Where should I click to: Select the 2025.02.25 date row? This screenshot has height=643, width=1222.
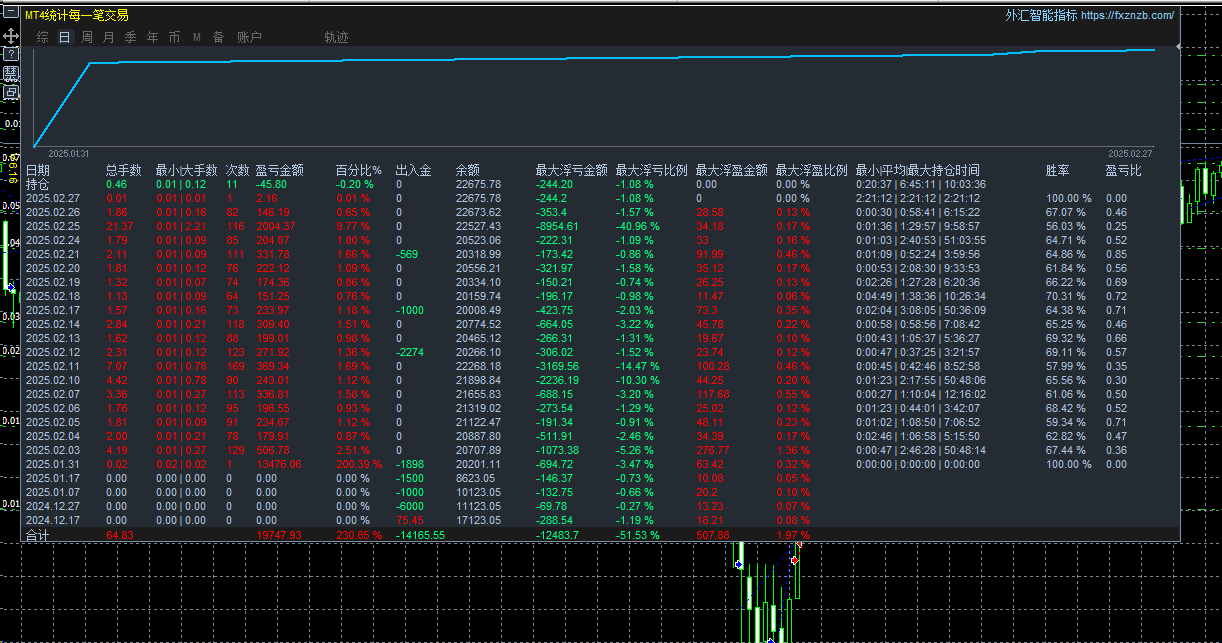coord(52,227)
